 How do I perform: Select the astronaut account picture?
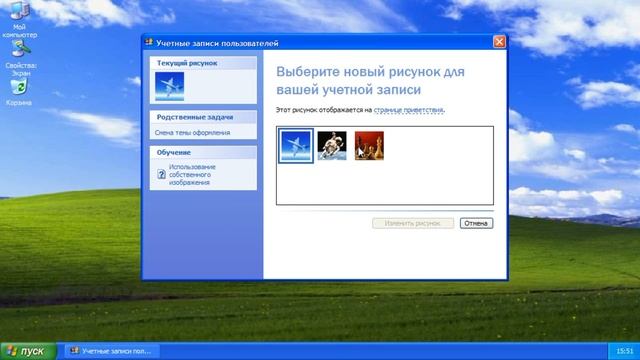pyautogui.click(x=332, y=146)
